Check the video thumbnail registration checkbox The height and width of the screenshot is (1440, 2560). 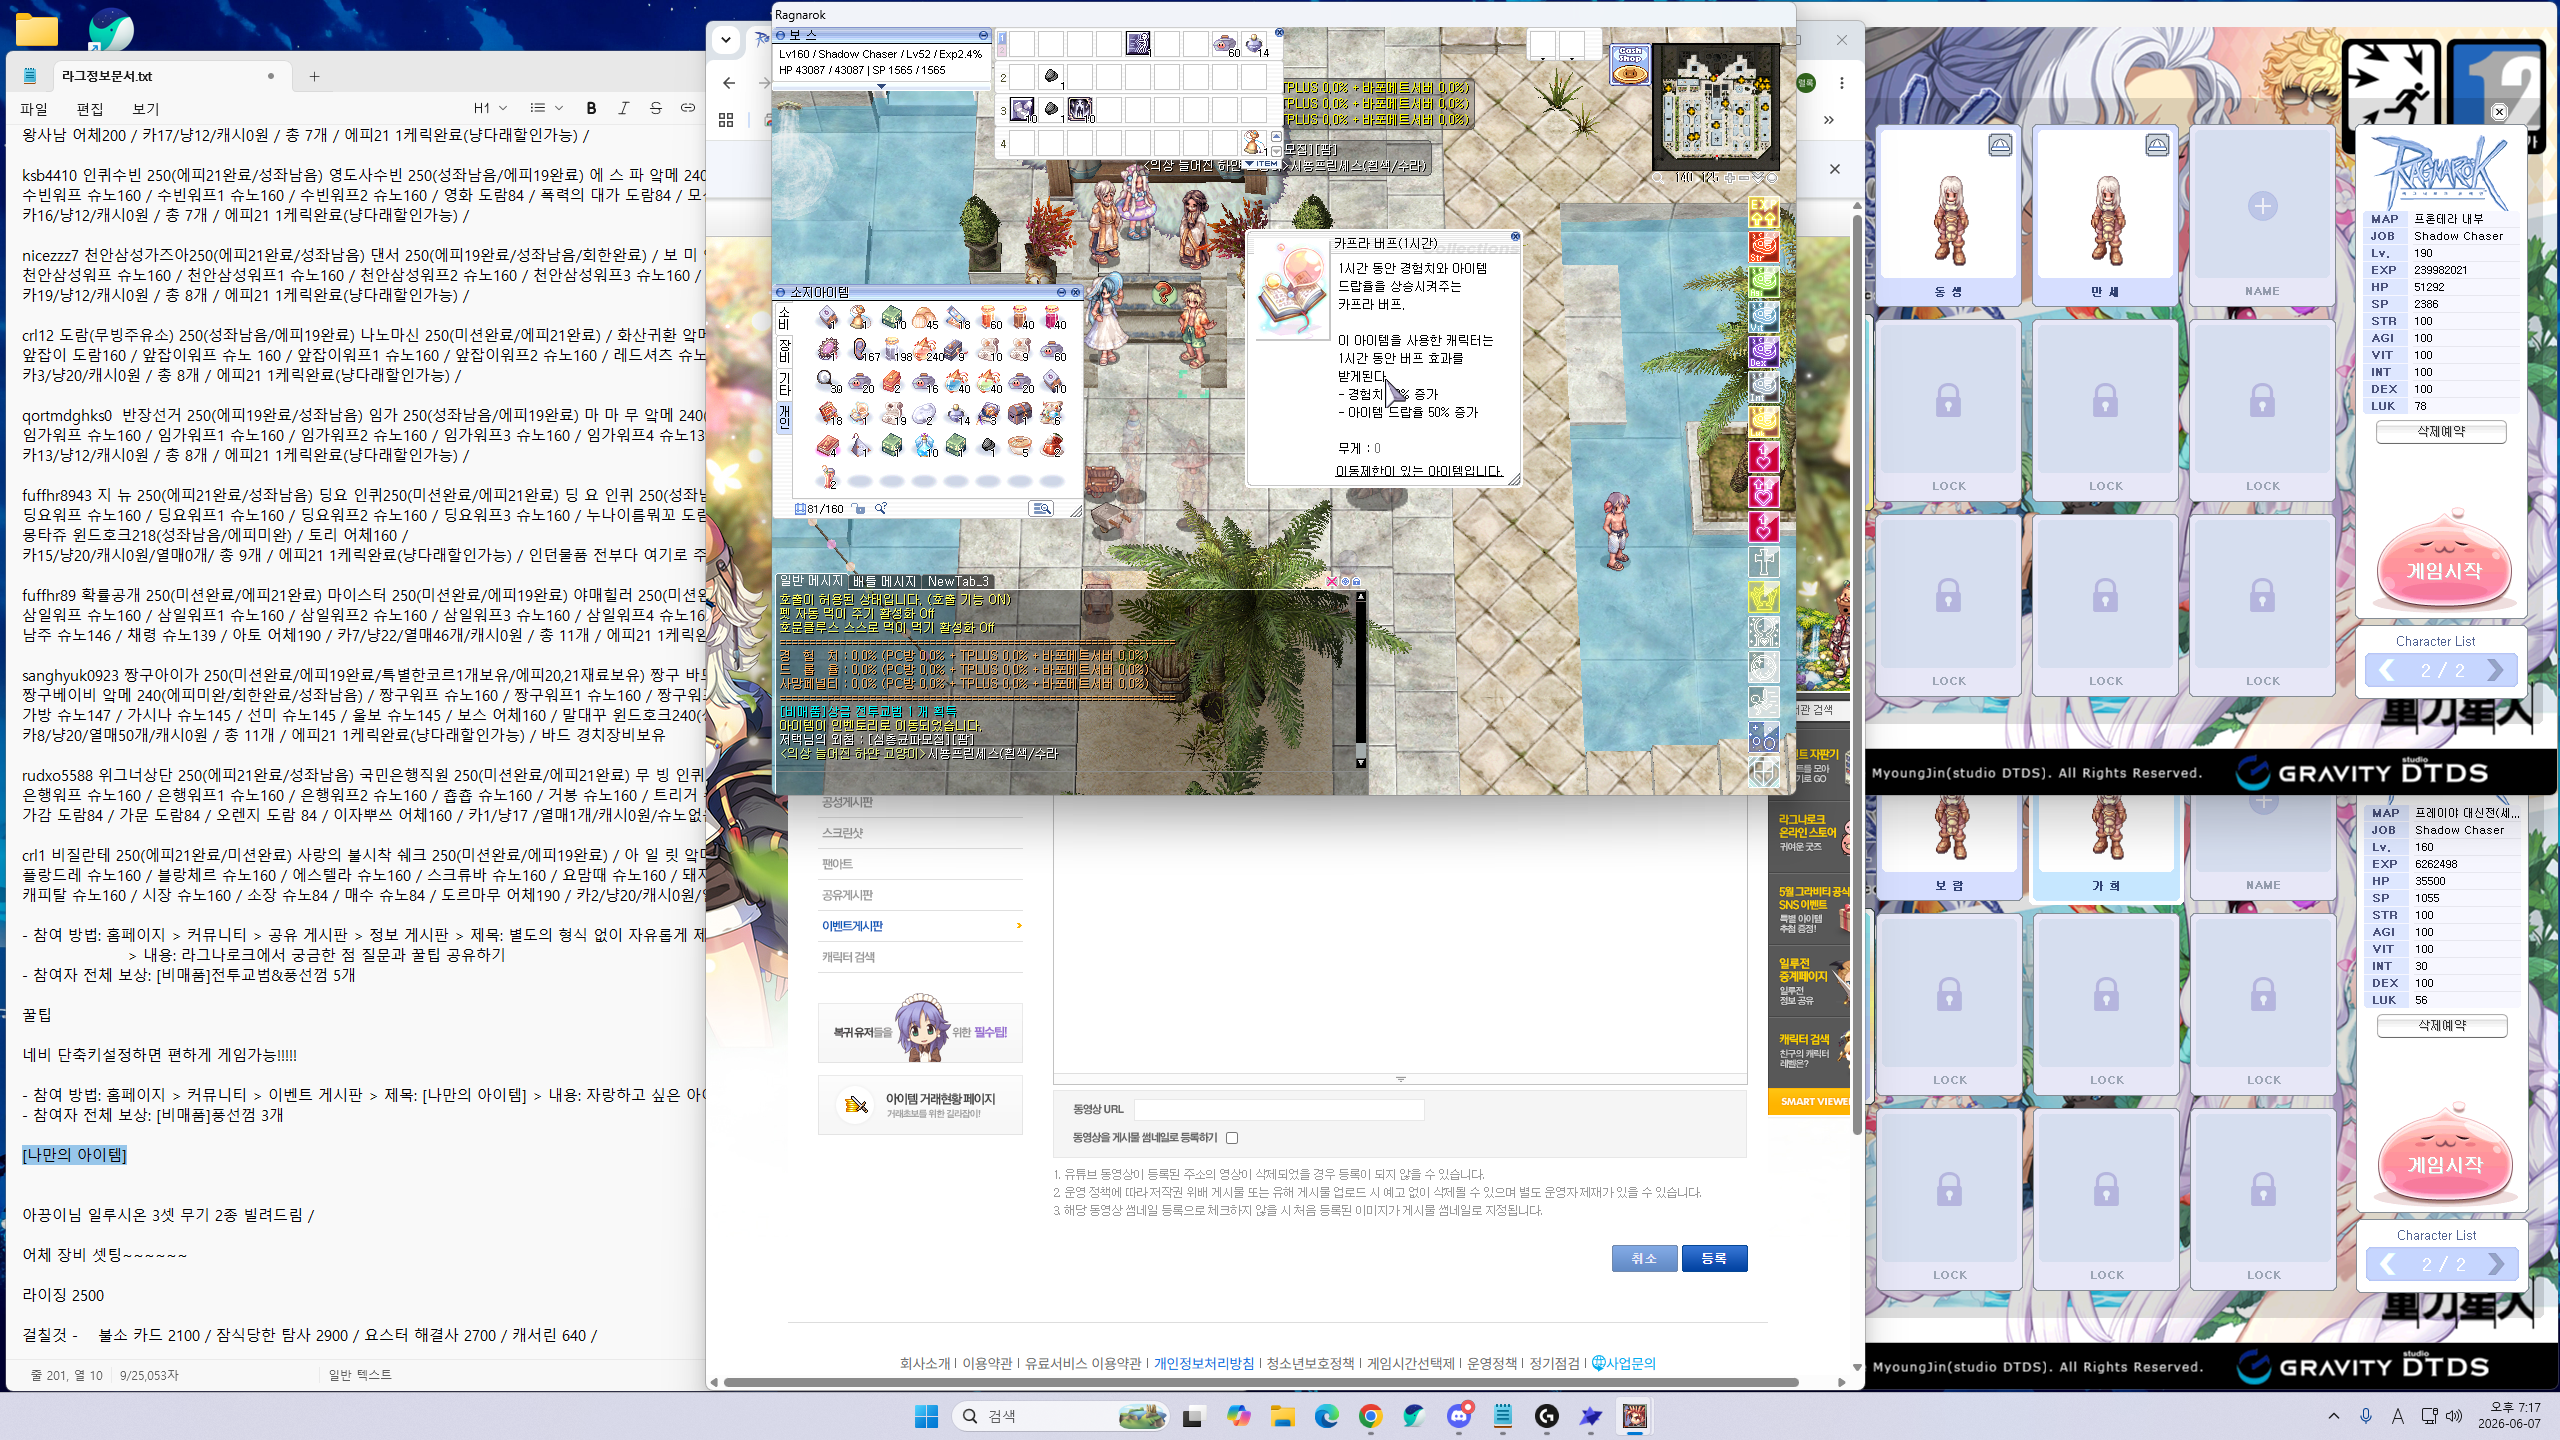pos(1232,1138)
